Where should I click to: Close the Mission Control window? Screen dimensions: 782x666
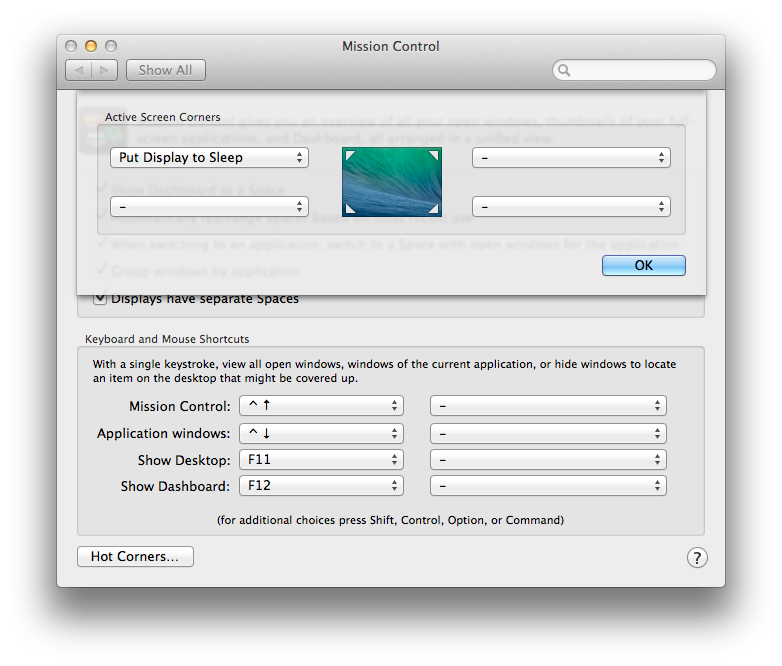pos(71,46)
